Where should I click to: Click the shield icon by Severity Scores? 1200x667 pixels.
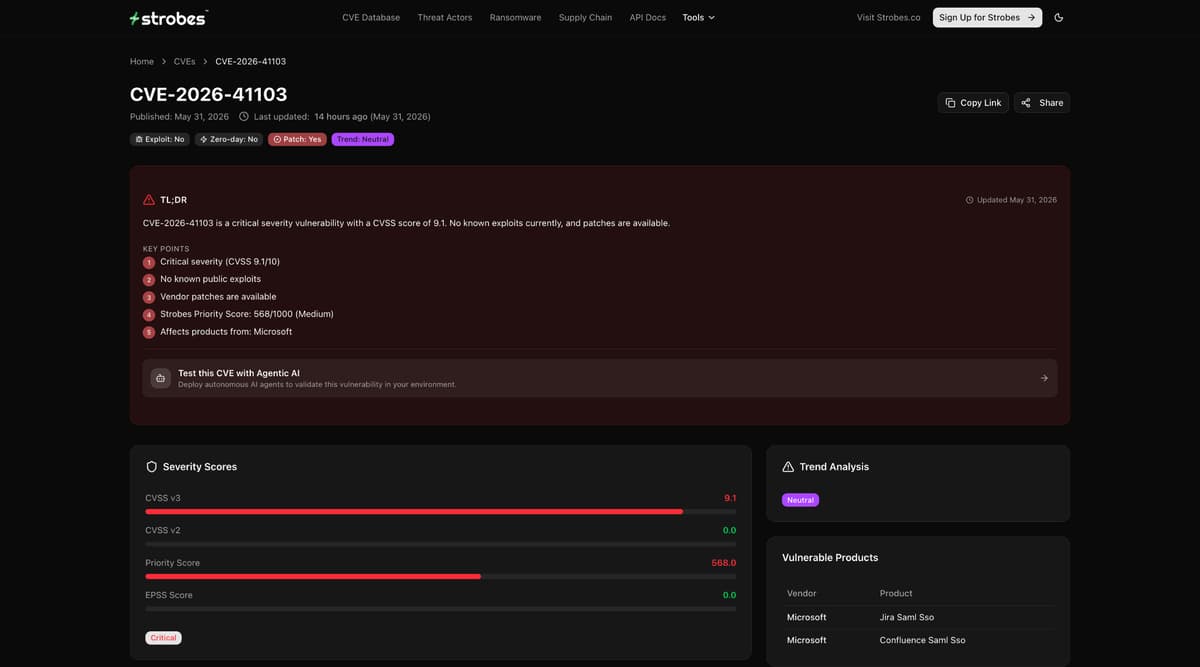pos(152,467)
